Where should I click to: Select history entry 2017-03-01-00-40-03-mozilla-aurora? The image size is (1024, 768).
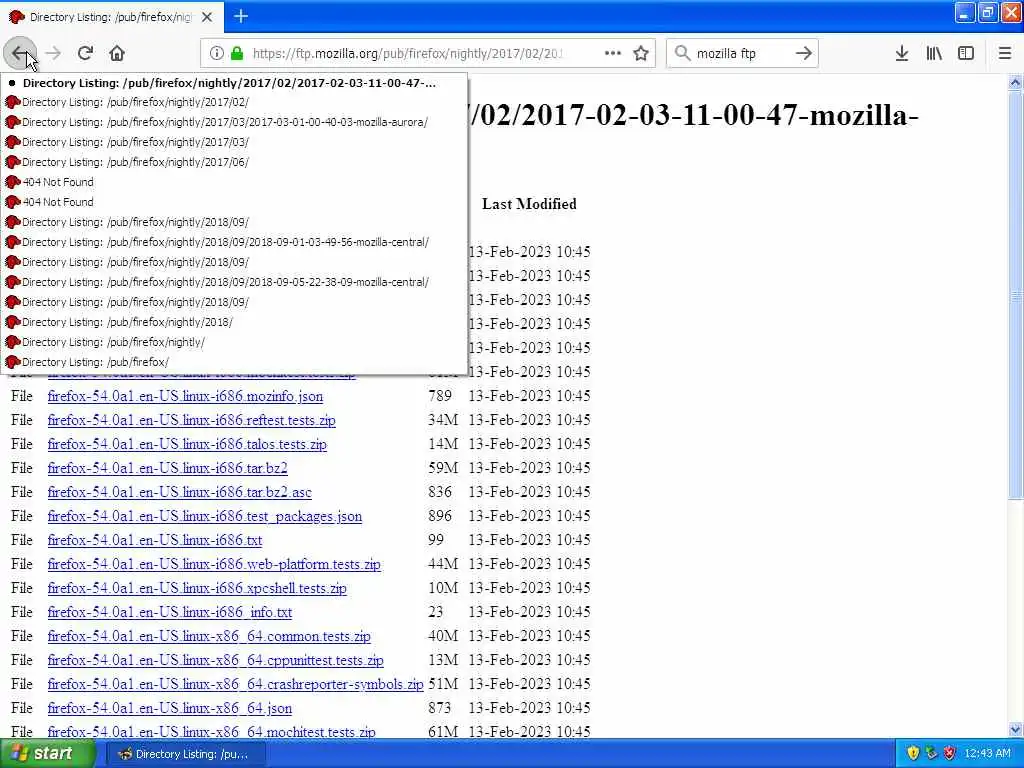click(x=234, y=122)
